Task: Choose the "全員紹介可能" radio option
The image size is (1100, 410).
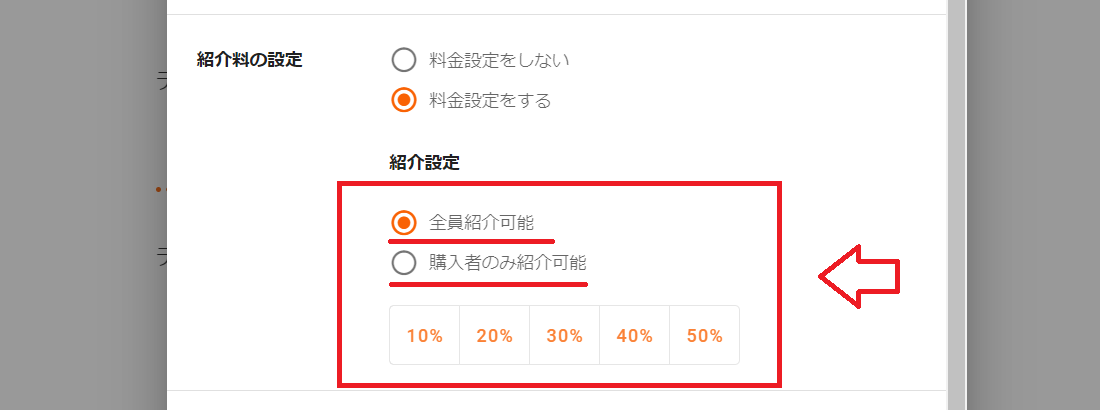Action: click(403, 222)
